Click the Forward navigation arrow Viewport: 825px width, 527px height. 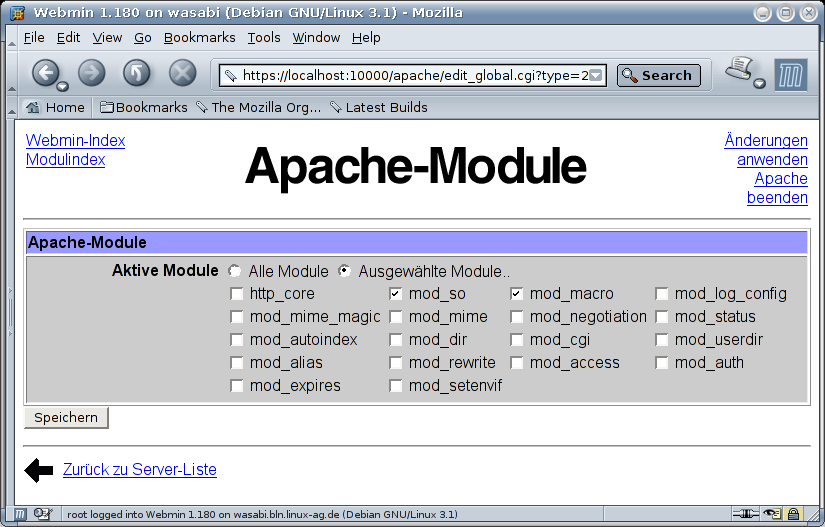(x=92, y=73)
